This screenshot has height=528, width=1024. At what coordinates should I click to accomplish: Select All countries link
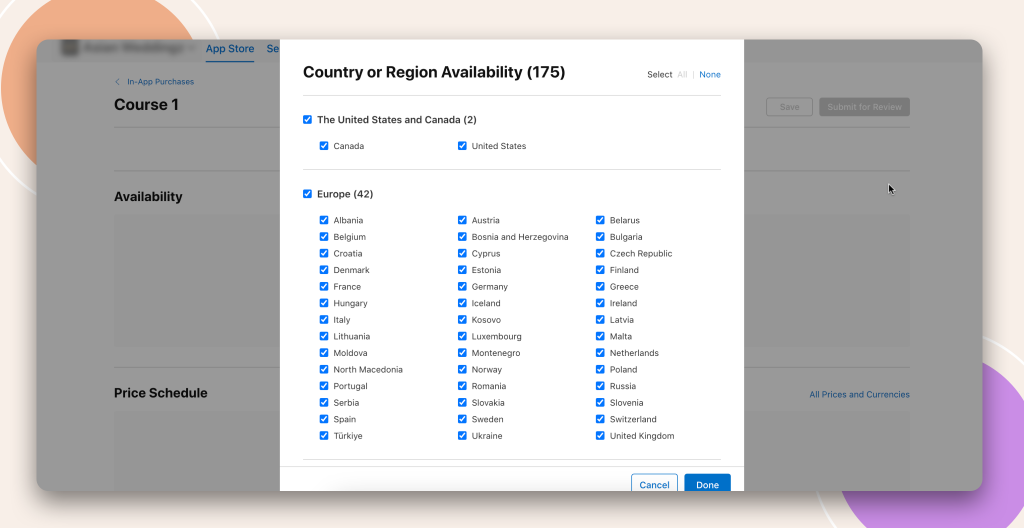click(682, 74)
